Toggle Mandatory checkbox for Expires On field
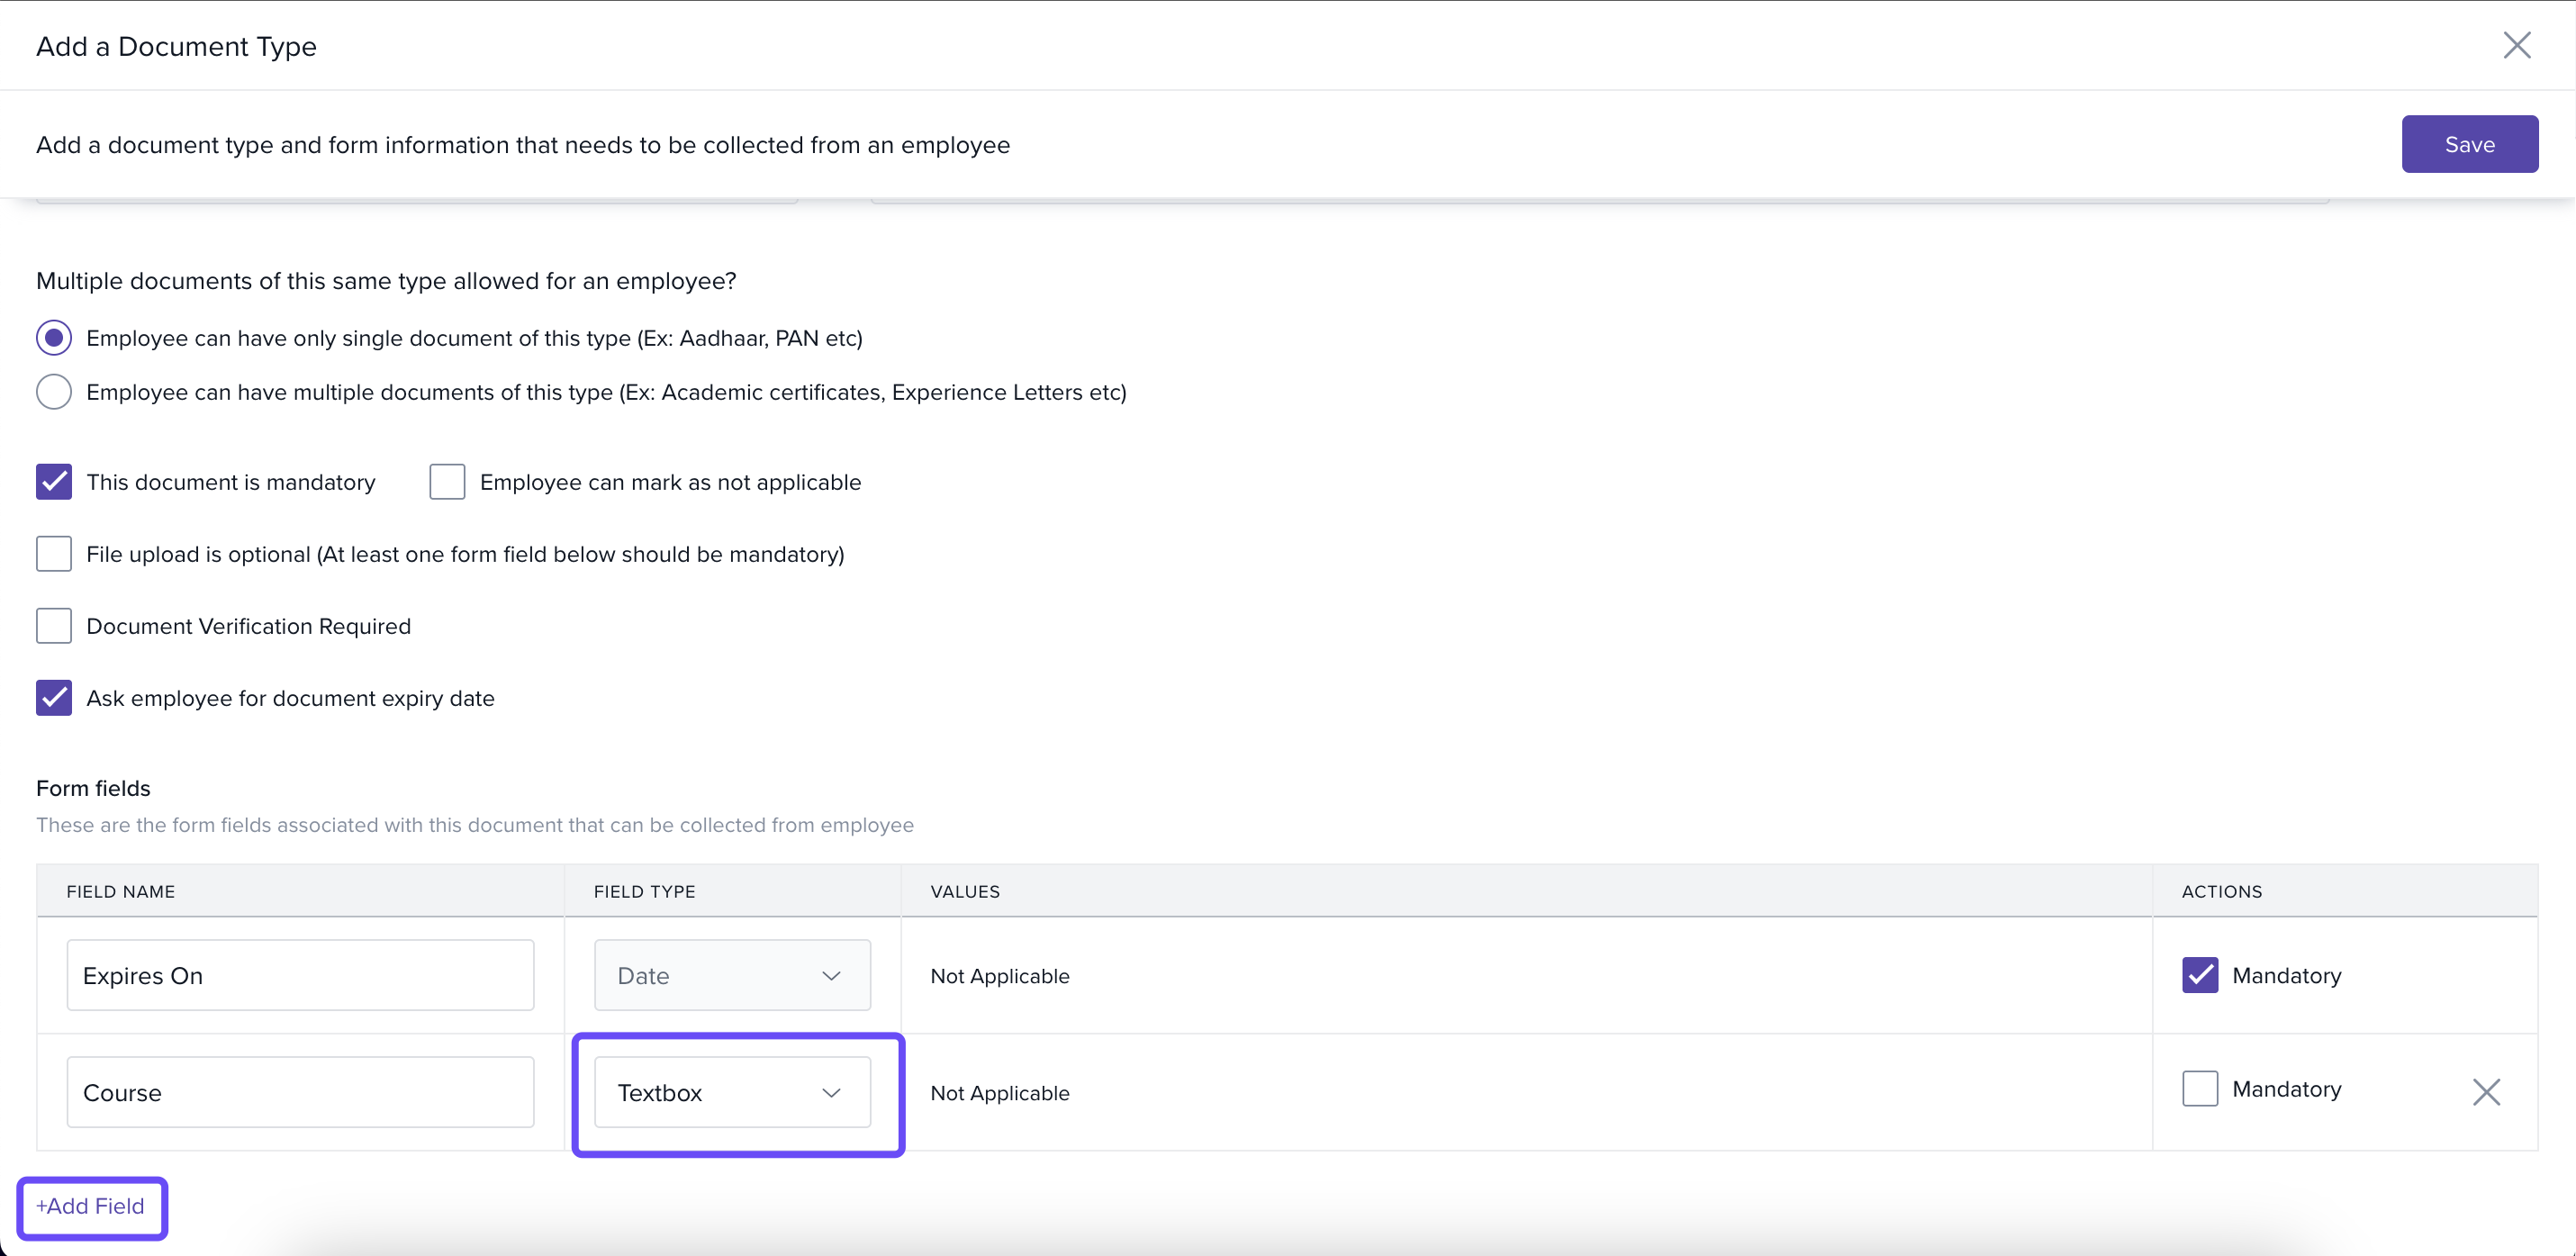2576x1256 pixels. 2200,975
